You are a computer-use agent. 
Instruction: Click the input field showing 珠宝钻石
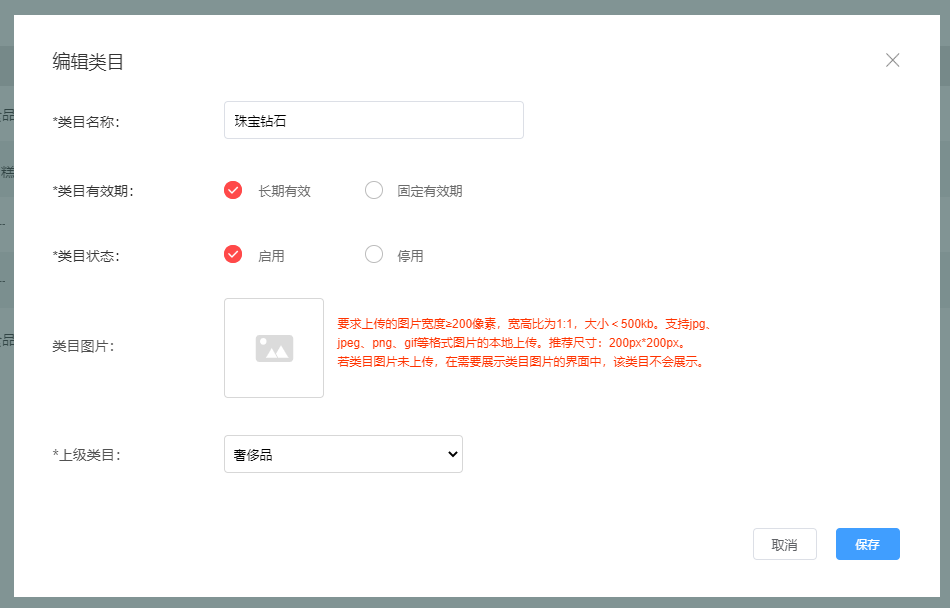click(373, 119)
